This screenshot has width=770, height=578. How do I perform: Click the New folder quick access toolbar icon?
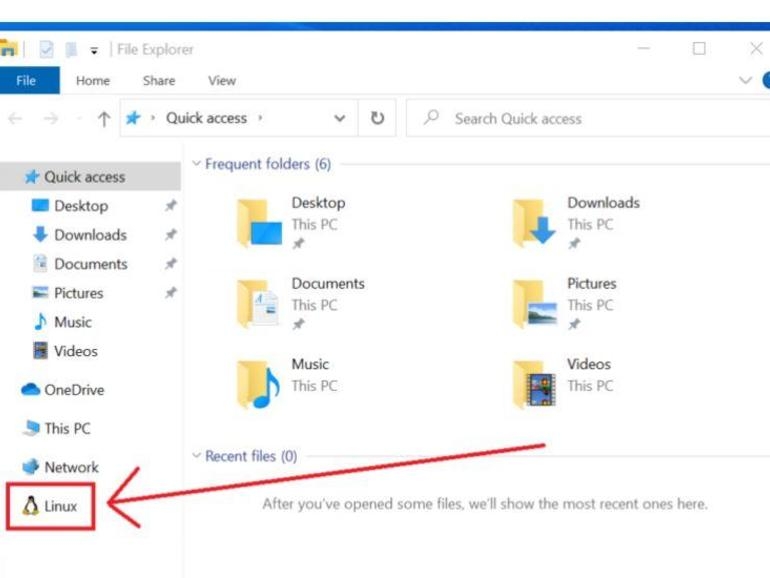tap(71, 49)
